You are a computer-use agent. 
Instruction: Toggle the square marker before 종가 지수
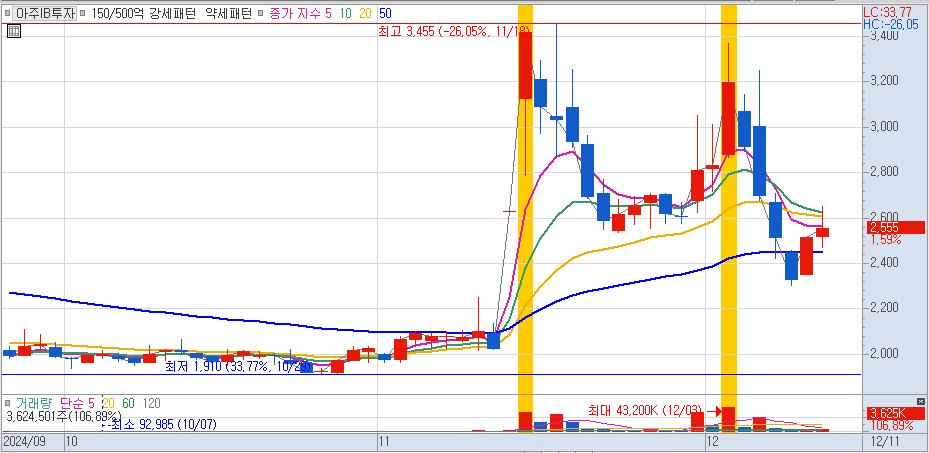[261, 13]
